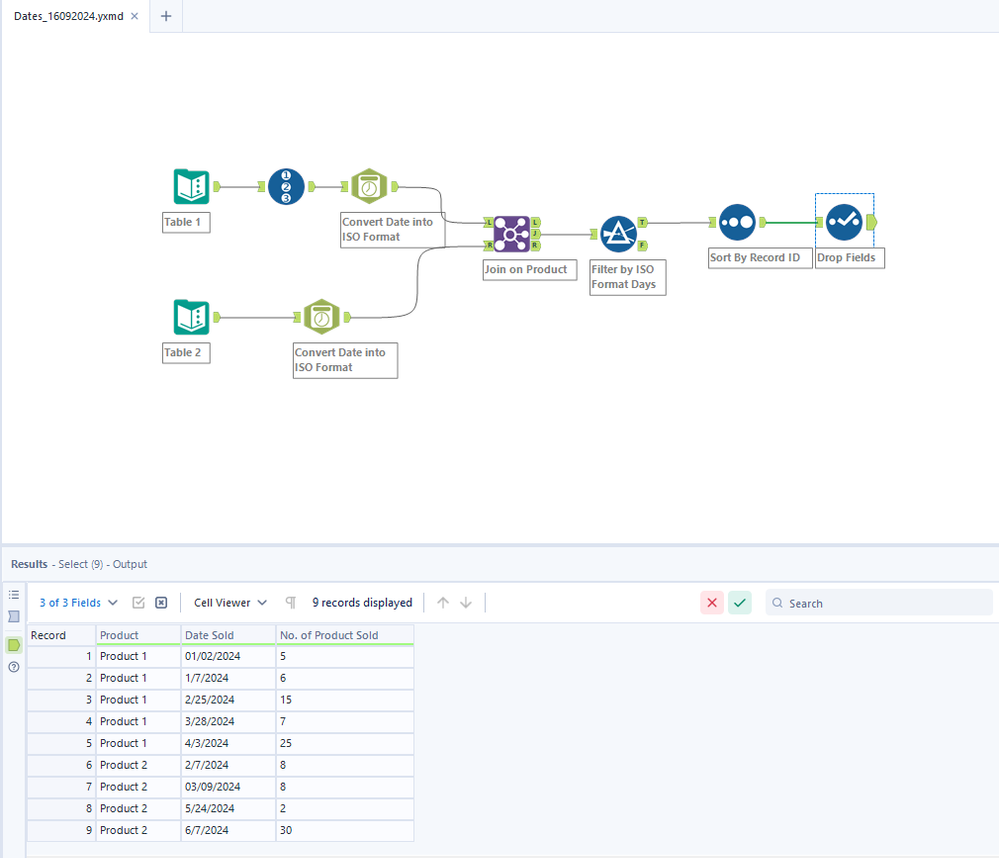Screen dimensions: 999x858
Task: Select the Table 1 annotation label
Action: (186, 222)
